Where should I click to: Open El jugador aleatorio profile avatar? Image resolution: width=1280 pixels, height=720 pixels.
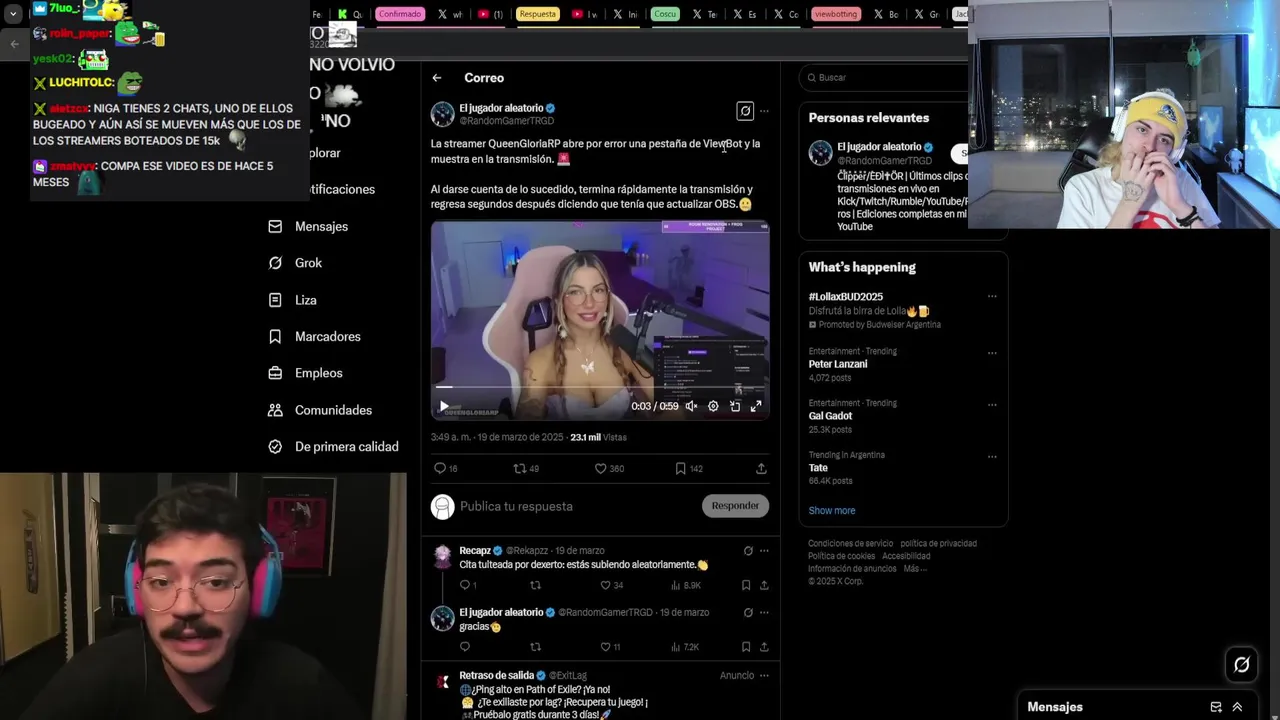pyautogui.click(x=442, y=114)
